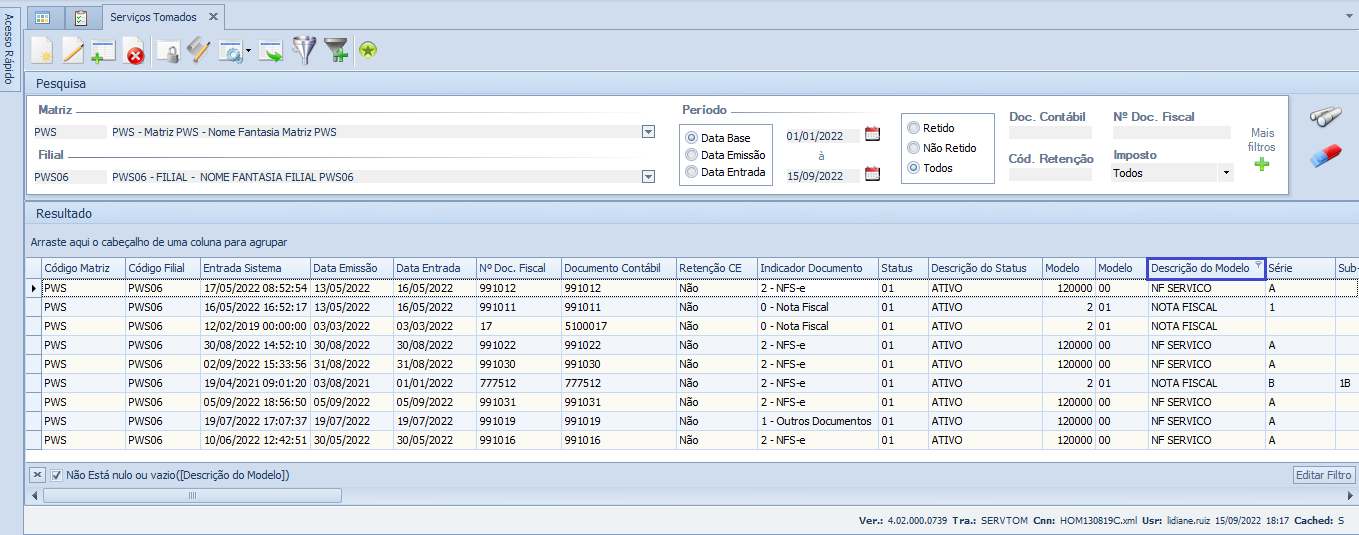Screen dimensions: 1359x535
Task: Click the funnel filter icon
Action: [303, 50]
